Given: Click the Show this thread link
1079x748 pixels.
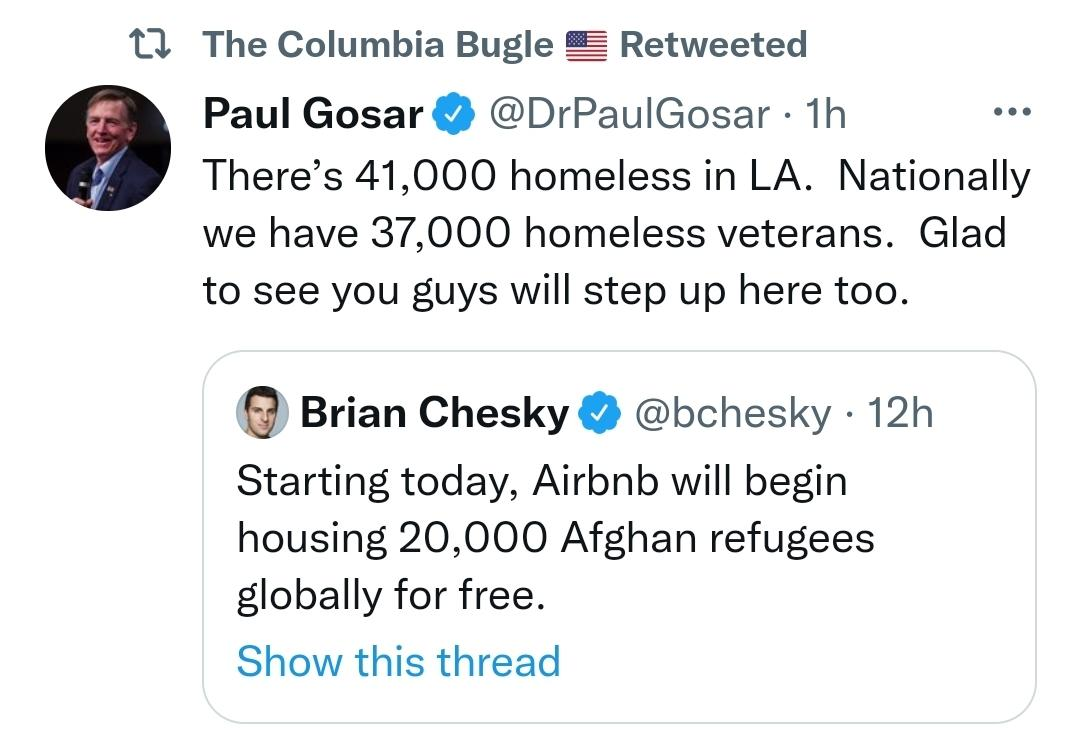Looking at the screenshot, I should [x=398, y=661].
